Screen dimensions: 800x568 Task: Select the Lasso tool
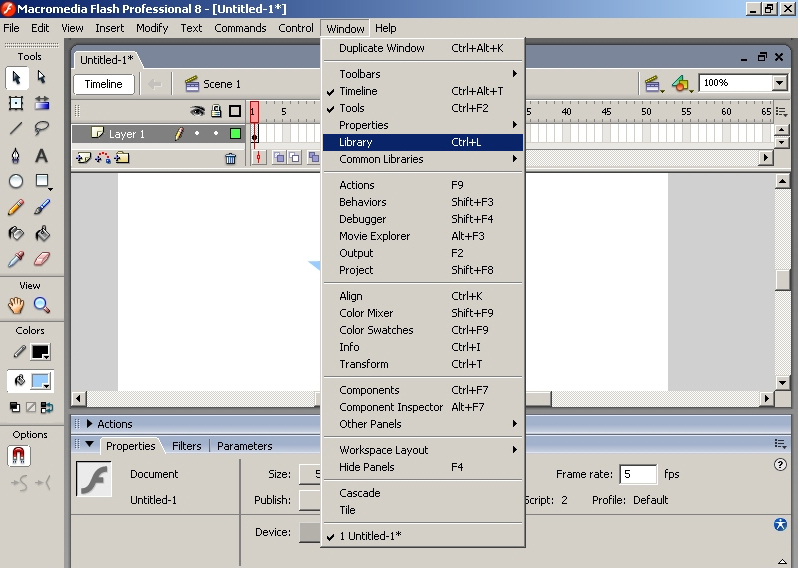click(x=42, y=128)
